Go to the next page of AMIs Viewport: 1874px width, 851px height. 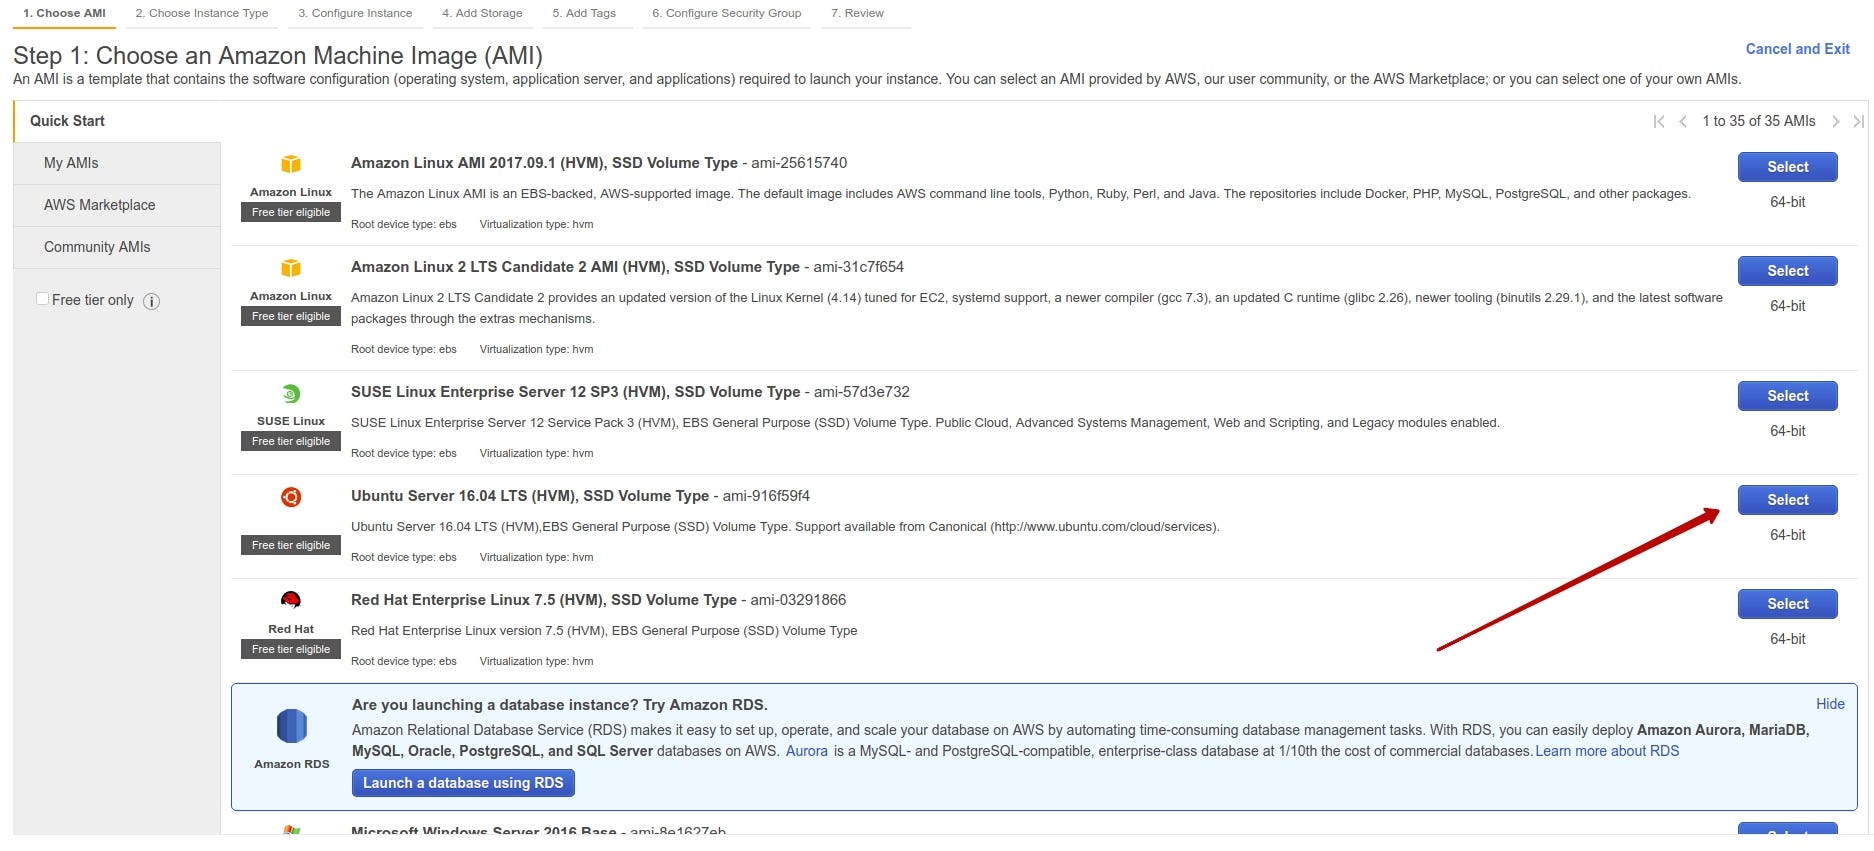1835,121
